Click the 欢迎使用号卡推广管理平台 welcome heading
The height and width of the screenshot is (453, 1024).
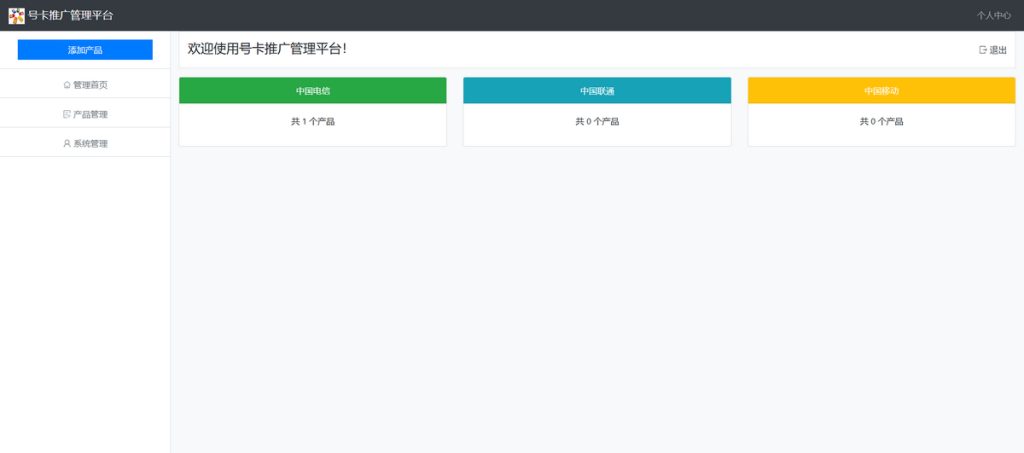tap(267, 49)
